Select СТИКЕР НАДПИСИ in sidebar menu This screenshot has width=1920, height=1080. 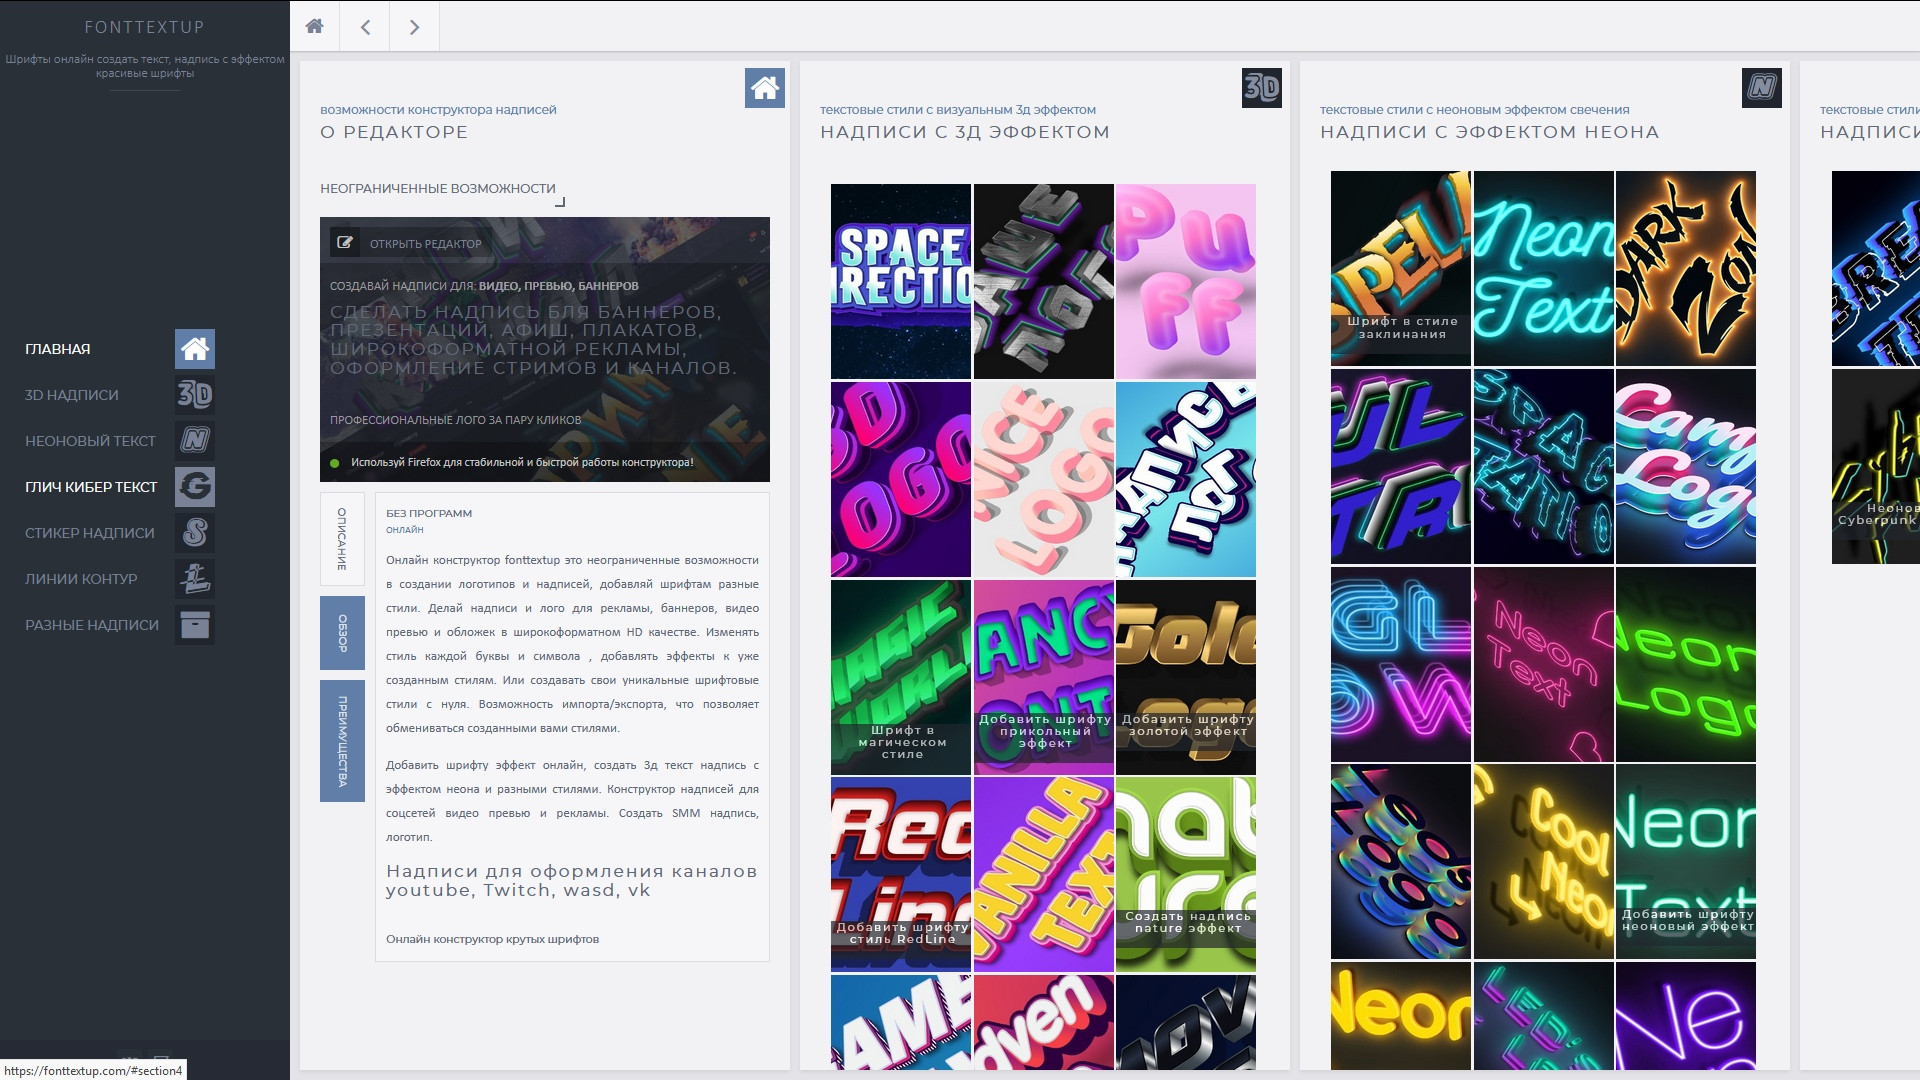(90, 533)
